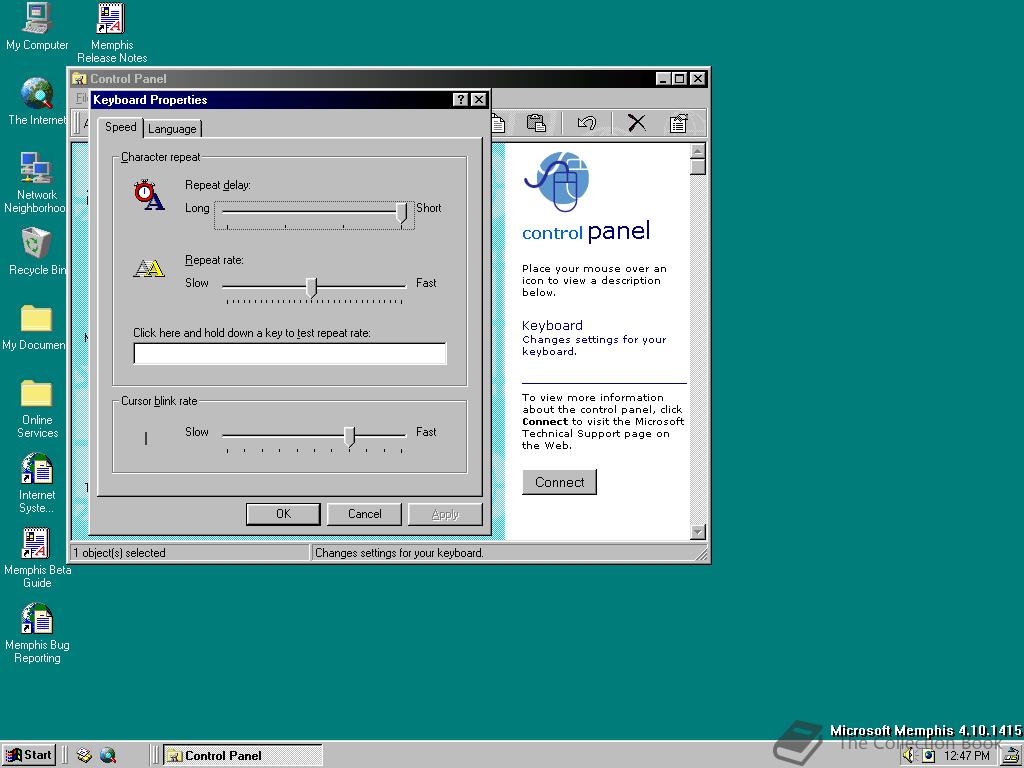Click the Repeat delay slider thumb
The image size is (1024, 768).
point(402,213)
